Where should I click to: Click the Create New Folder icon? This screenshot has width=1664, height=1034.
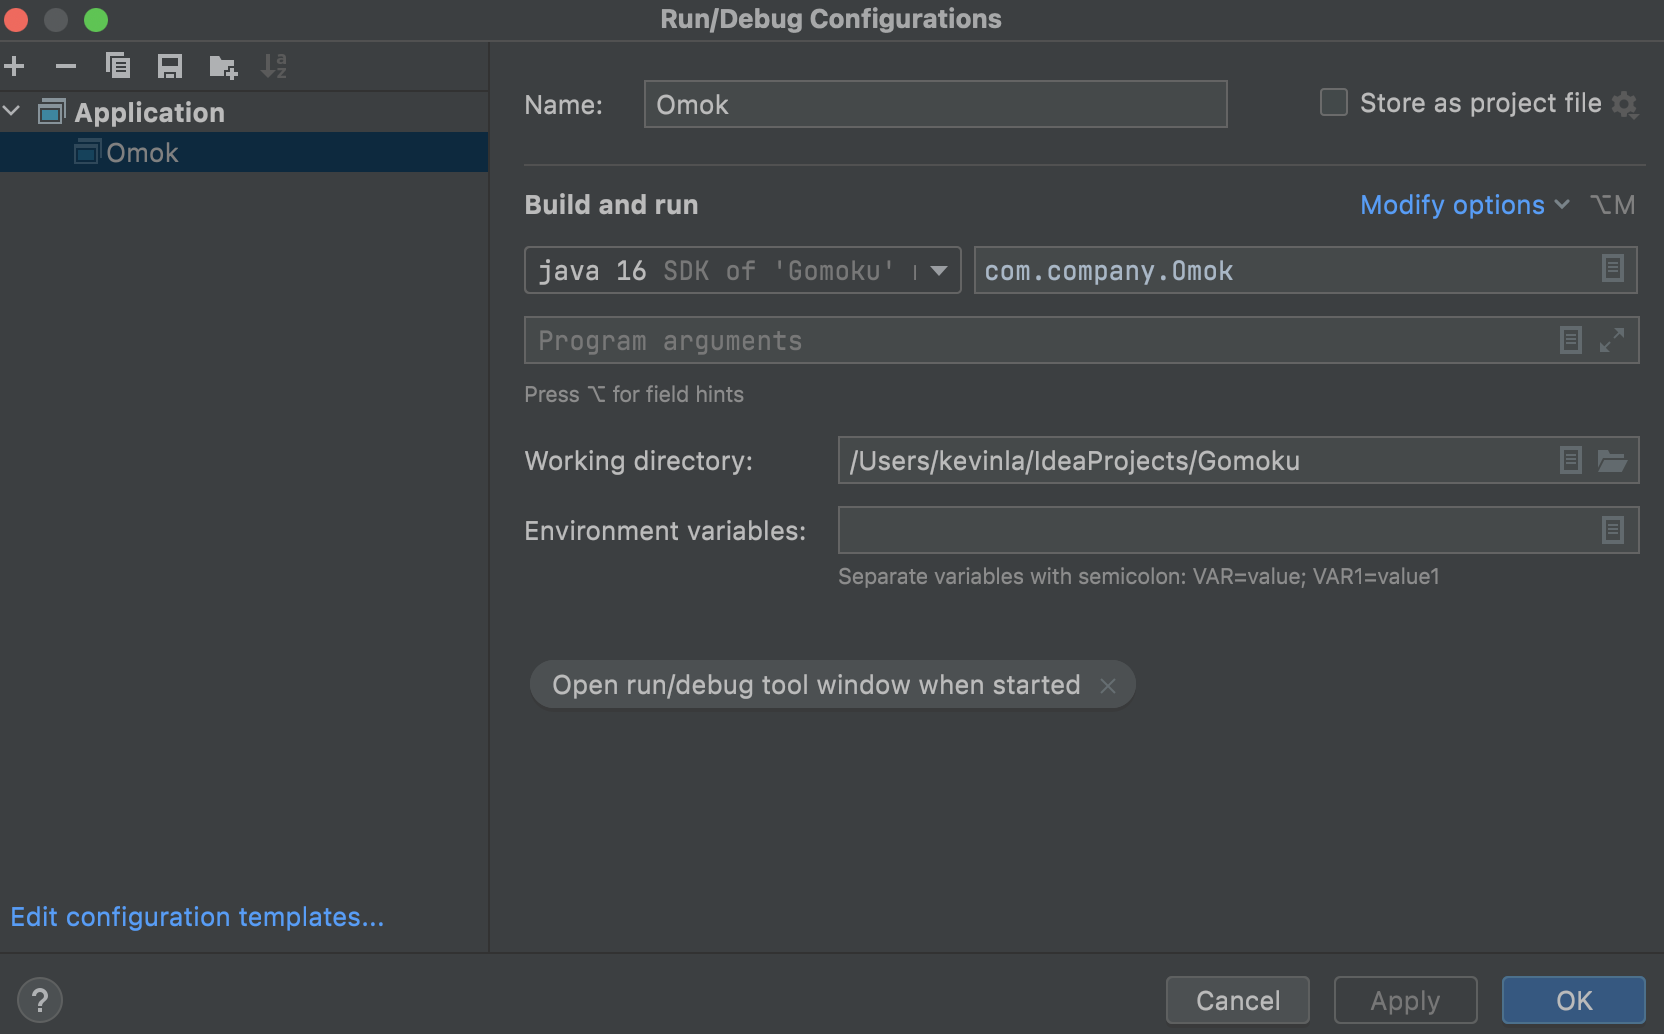pos(222,67)
